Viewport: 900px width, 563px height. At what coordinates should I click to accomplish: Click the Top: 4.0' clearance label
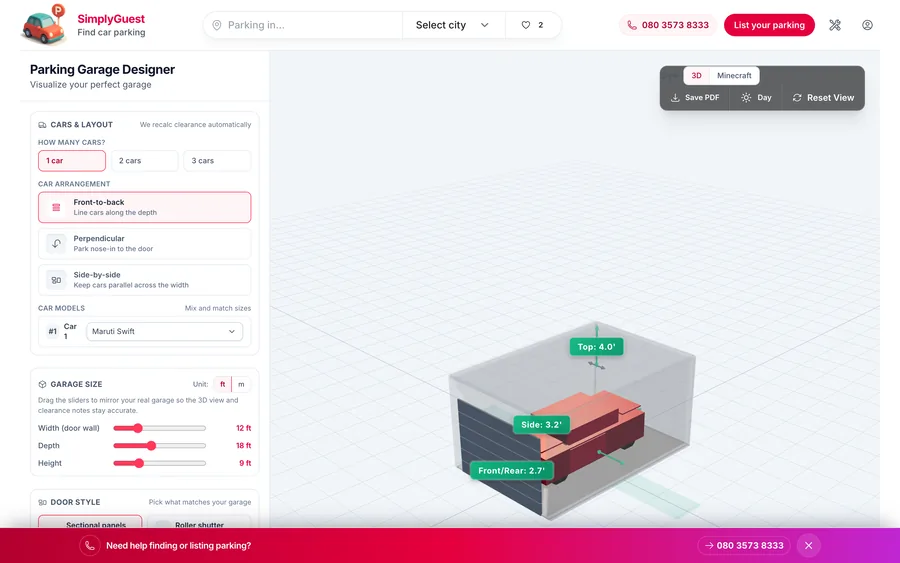[596, 347]
